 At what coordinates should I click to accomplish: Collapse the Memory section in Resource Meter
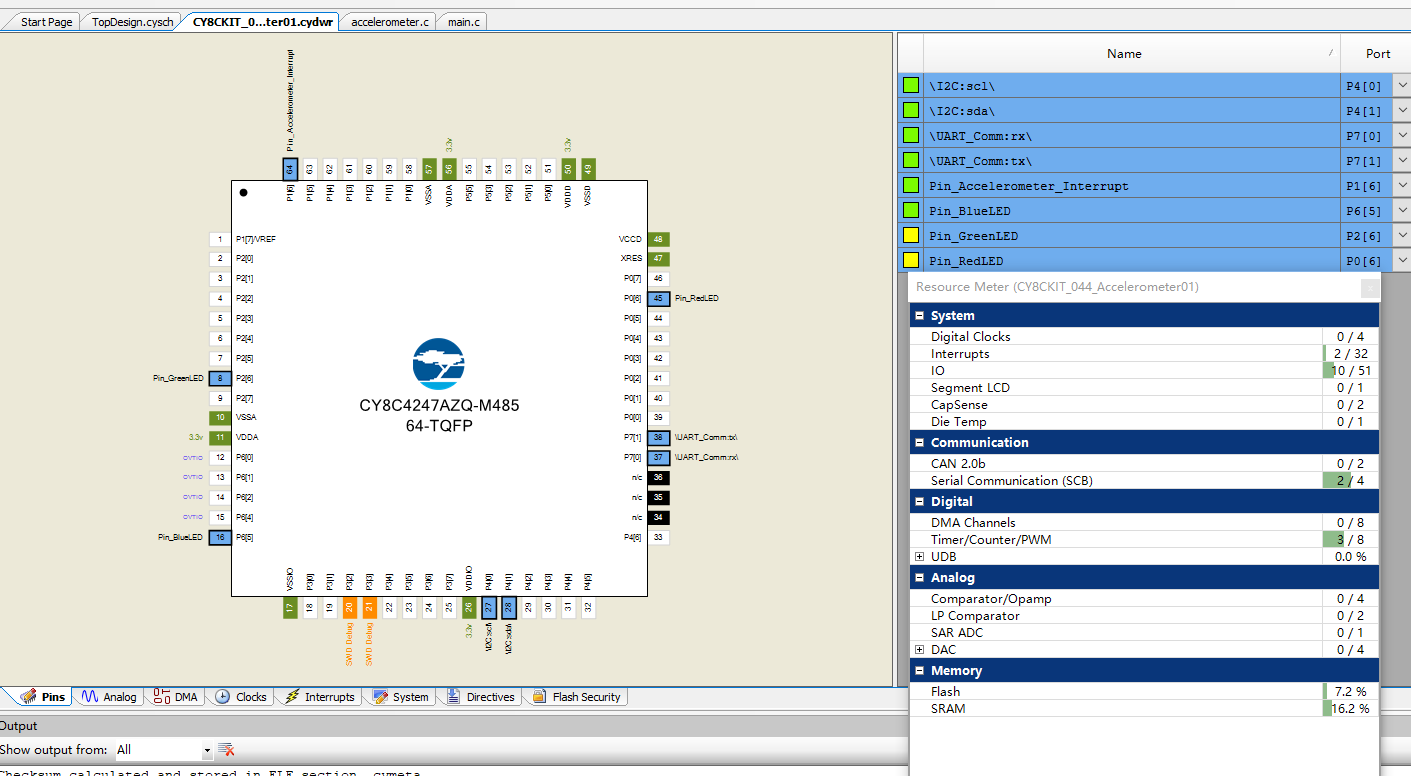pos(920,671)
